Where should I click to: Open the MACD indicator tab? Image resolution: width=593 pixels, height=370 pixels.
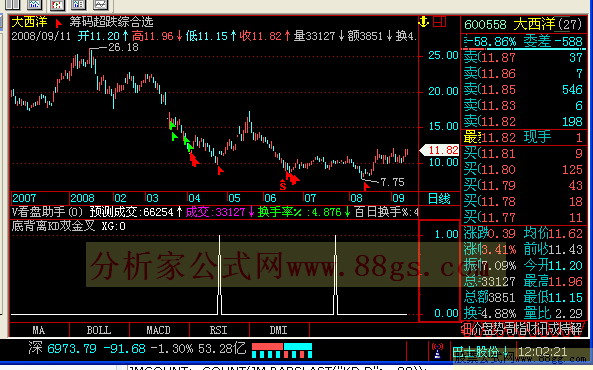(x=159, y=330)
